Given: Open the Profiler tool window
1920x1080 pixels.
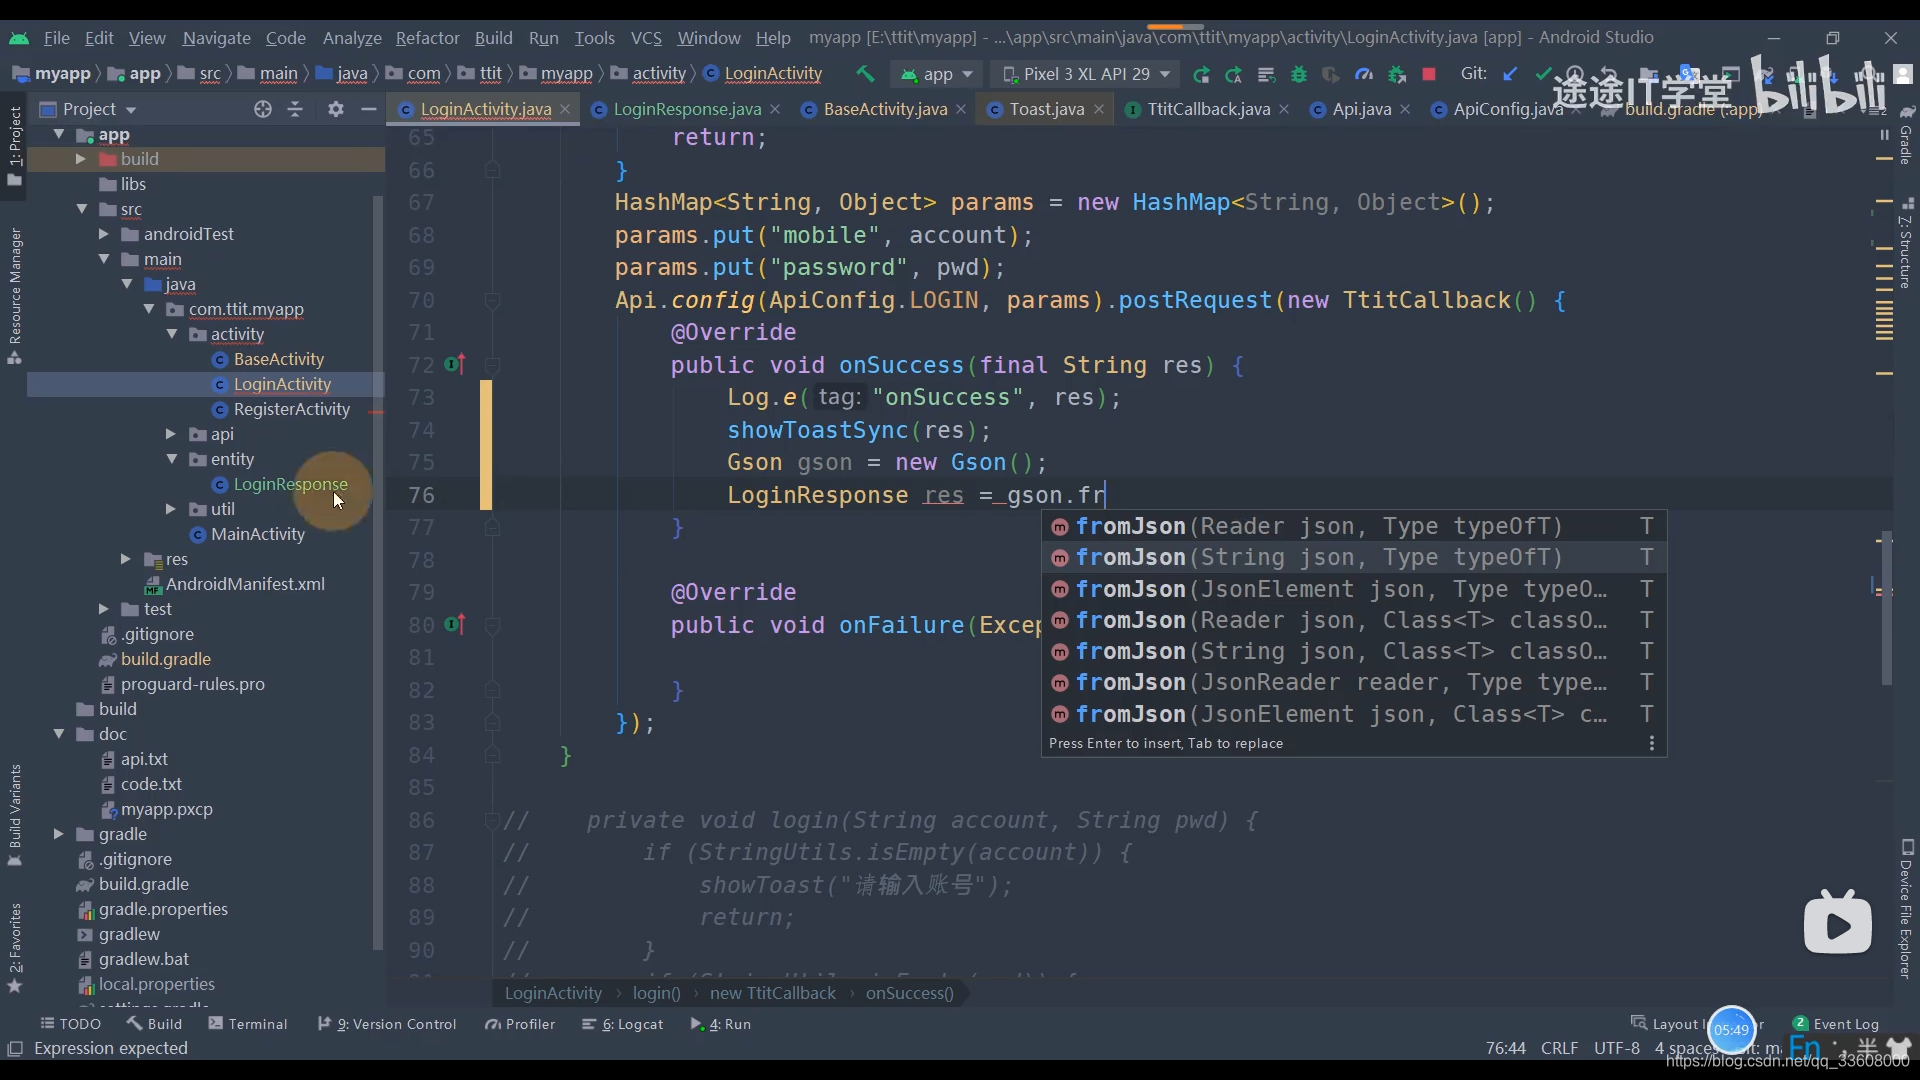Looking at the screenshot, I should pos(520,1024).
